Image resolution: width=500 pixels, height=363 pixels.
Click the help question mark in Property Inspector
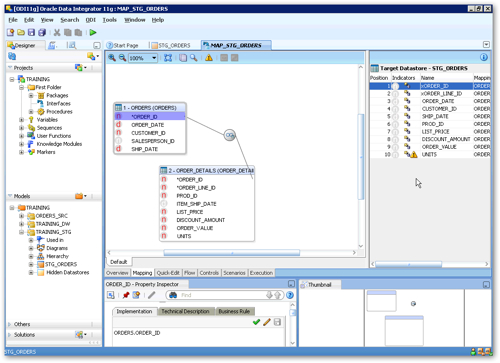[x=290, y=295]
